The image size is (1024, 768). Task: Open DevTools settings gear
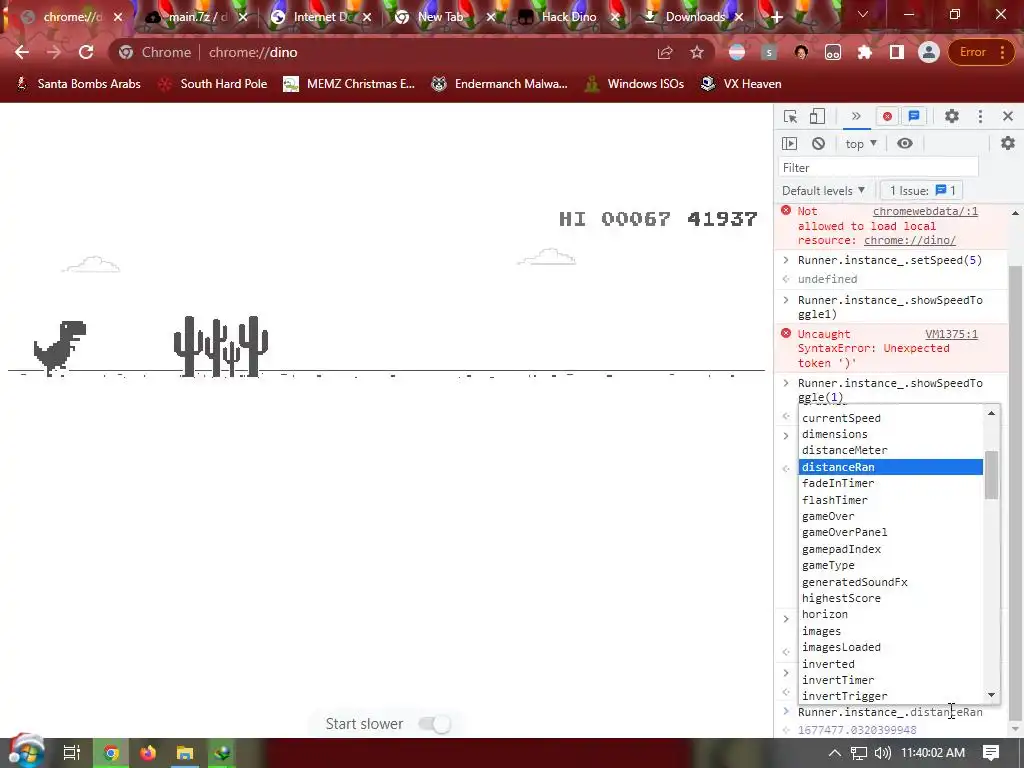[952, 116]
